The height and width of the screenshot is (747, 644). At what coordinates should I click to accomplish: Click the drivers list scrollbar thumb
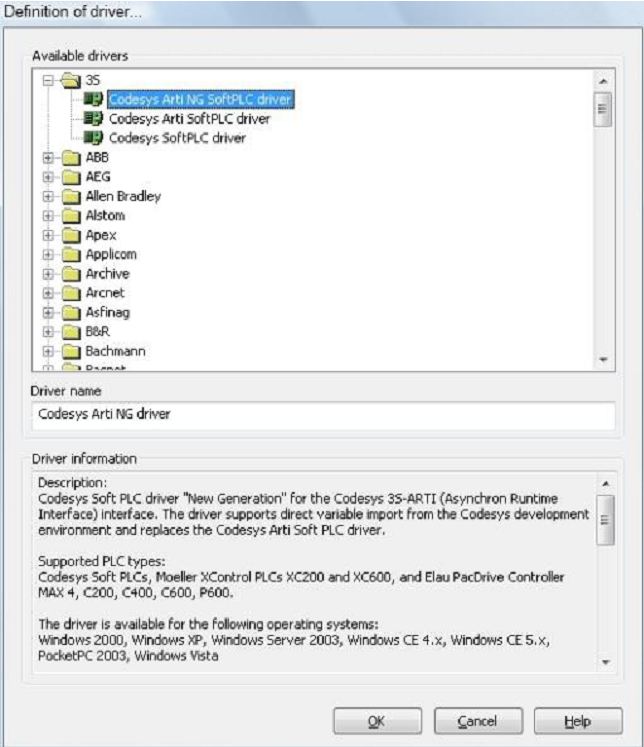coord(603,110)
